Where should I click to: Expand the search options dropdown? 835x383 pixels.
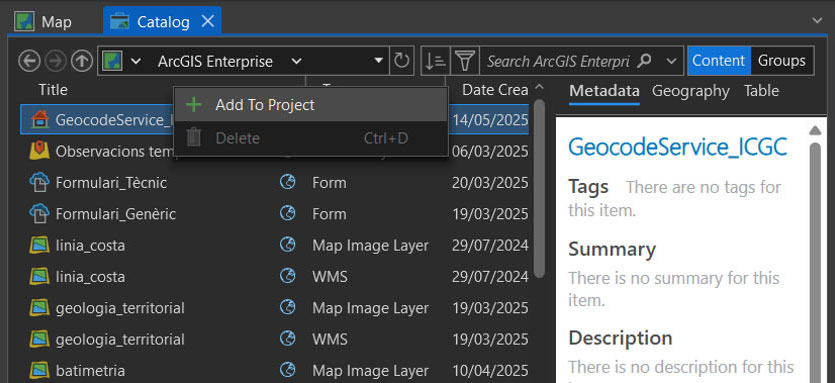click(x=672, y=61)
